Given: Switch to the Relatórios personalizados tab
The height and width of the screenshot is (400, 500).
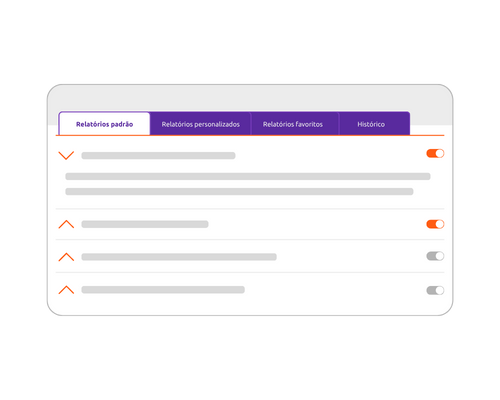Looking at the screenshot, I should [x=200, y=124].
